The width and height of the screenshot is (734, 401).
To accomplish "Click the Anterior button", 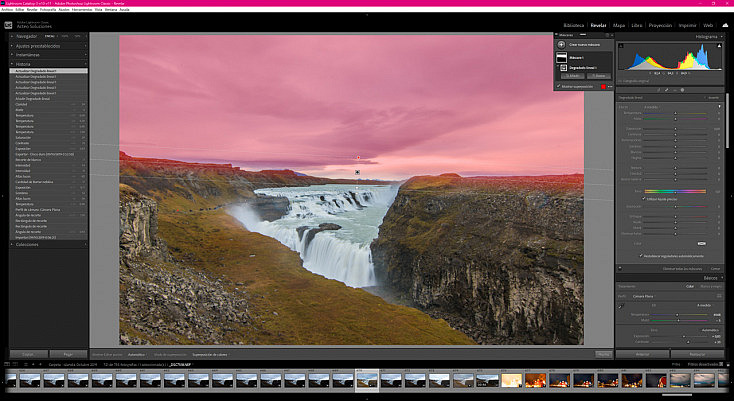I will click(642, 354).
